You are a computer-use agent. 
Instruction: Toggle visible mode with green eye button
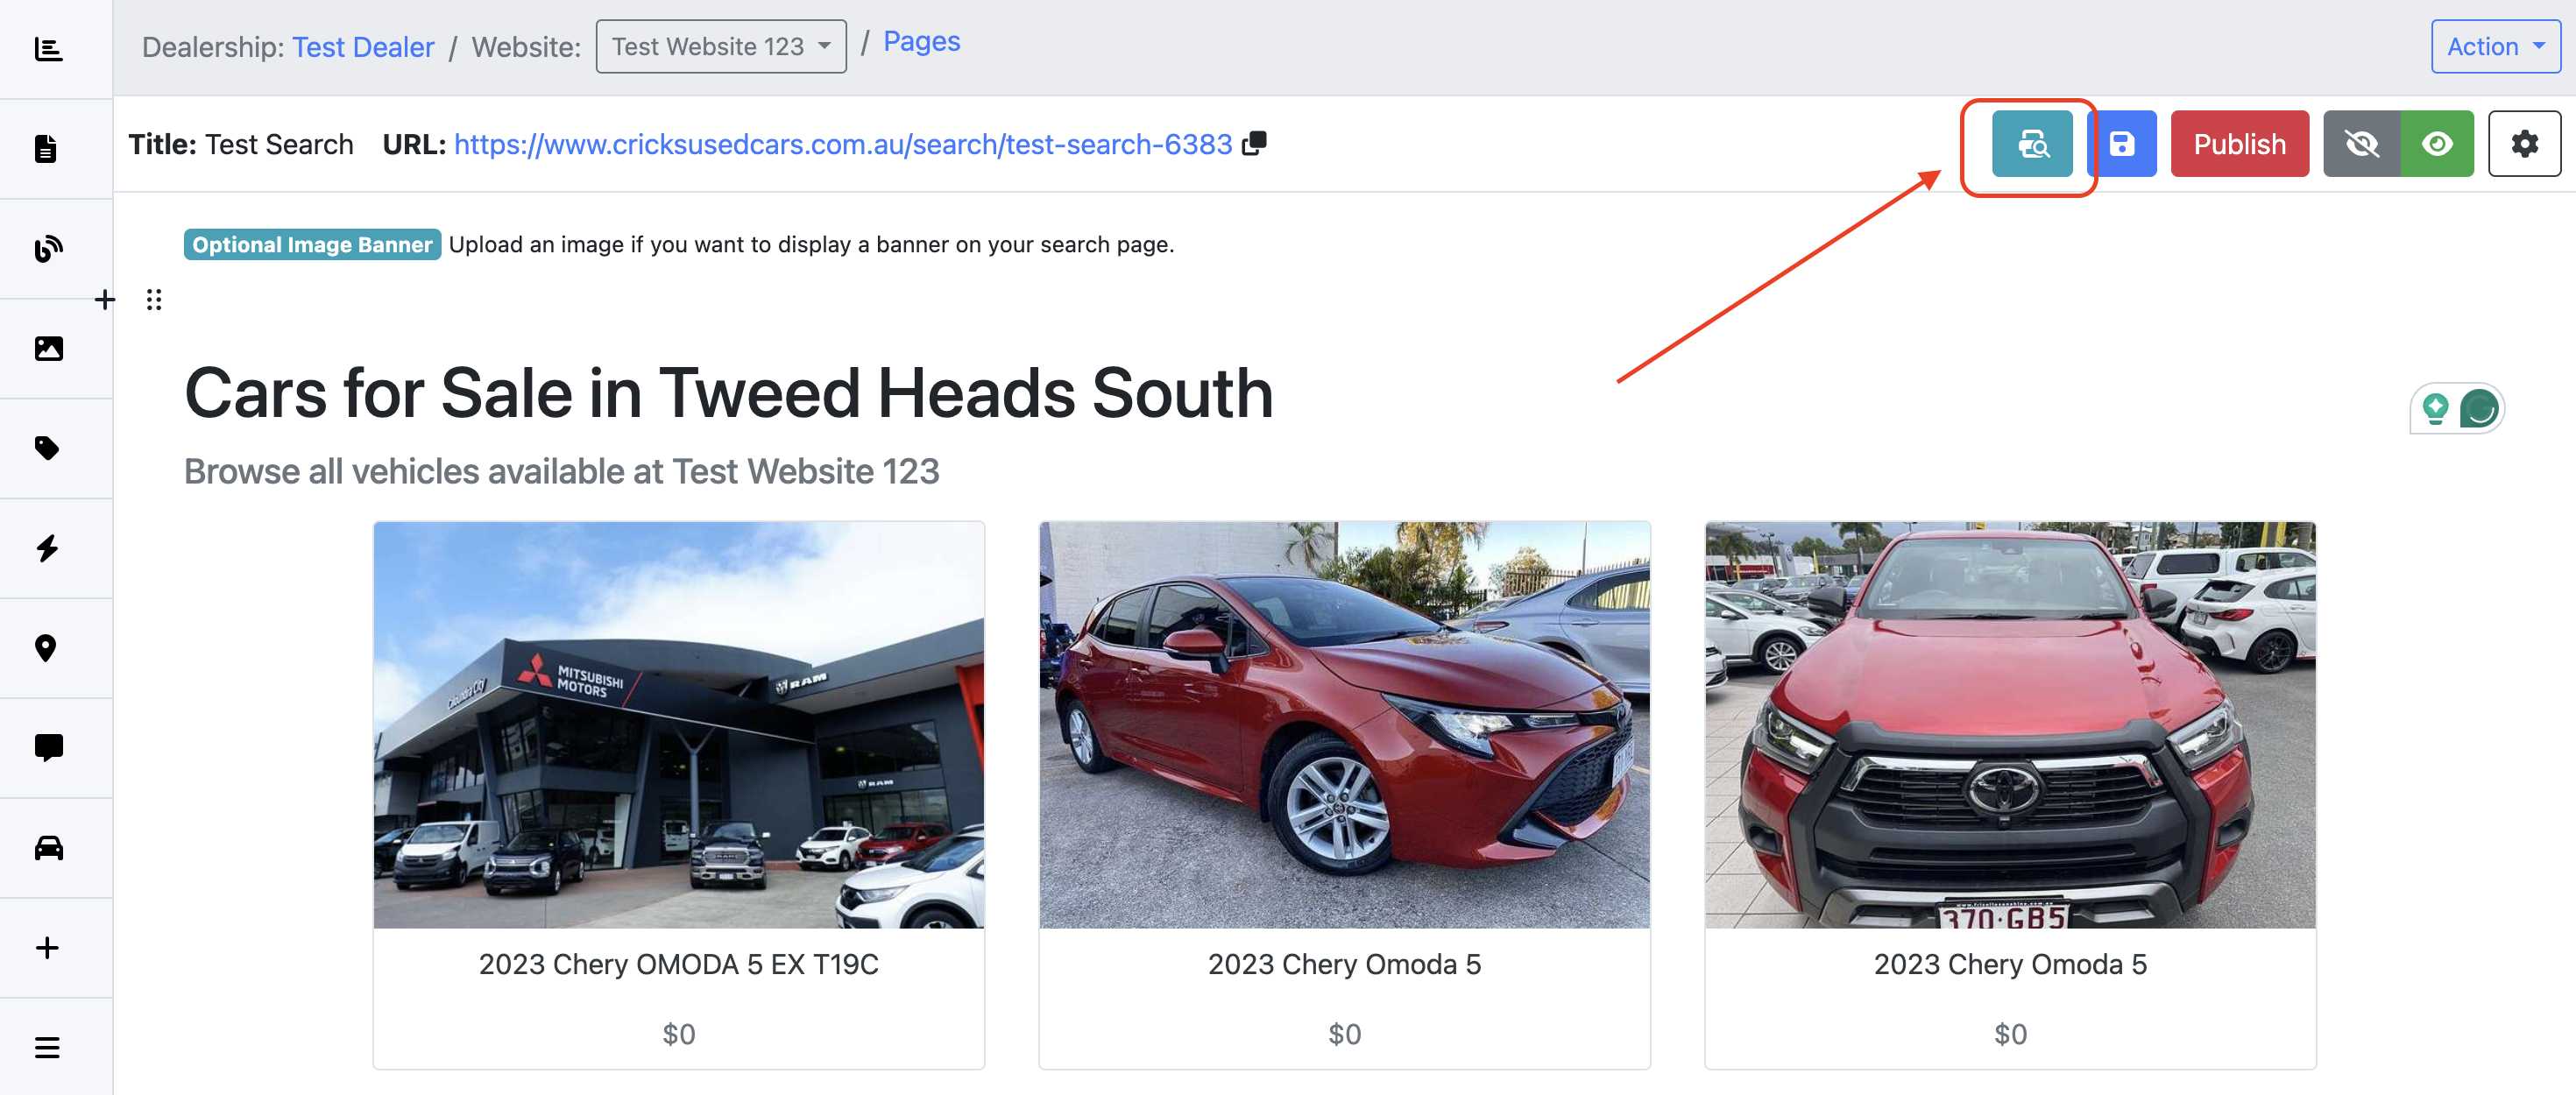2437,144
